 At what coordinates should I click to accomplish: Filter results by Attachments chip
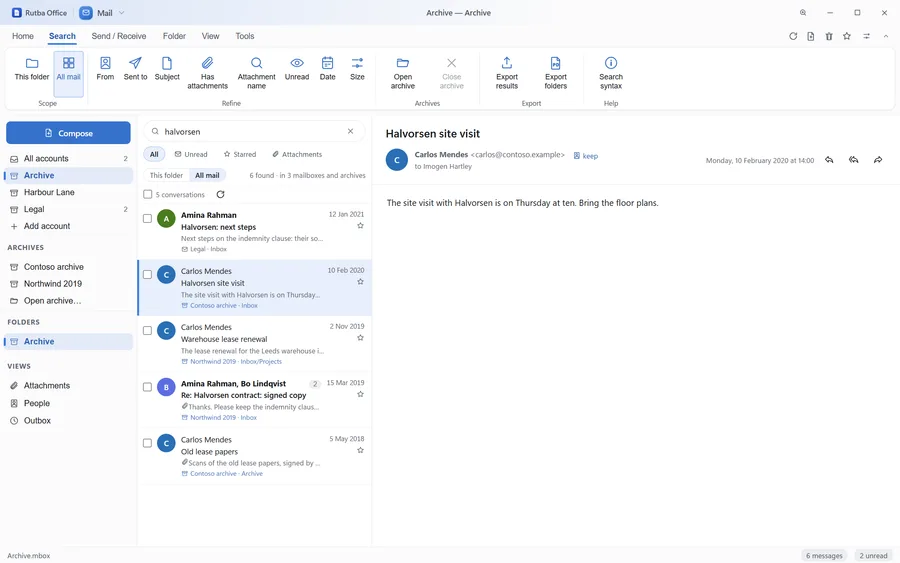click(x=297, y=154)
